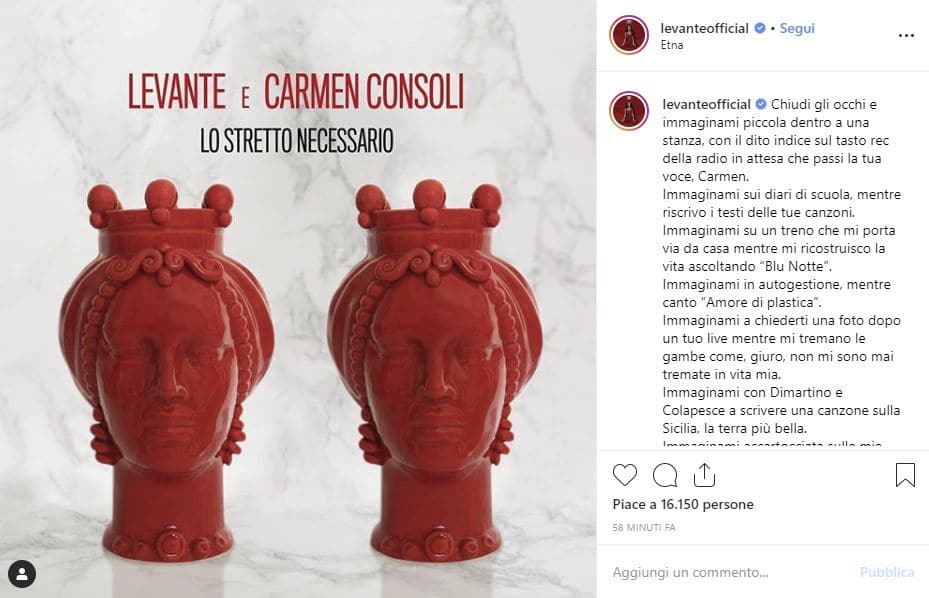The image size is (929, 598).
Task: Click the left red ceramic head image
Action: point(167,370)
